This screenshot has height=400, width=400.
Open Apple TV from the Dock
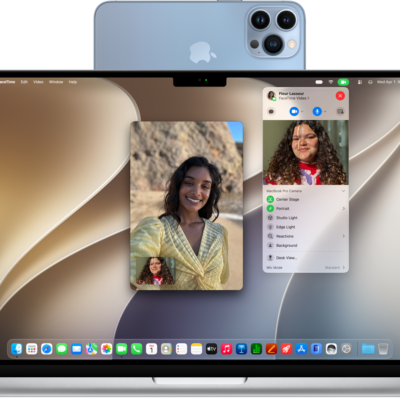coord(211,349)
